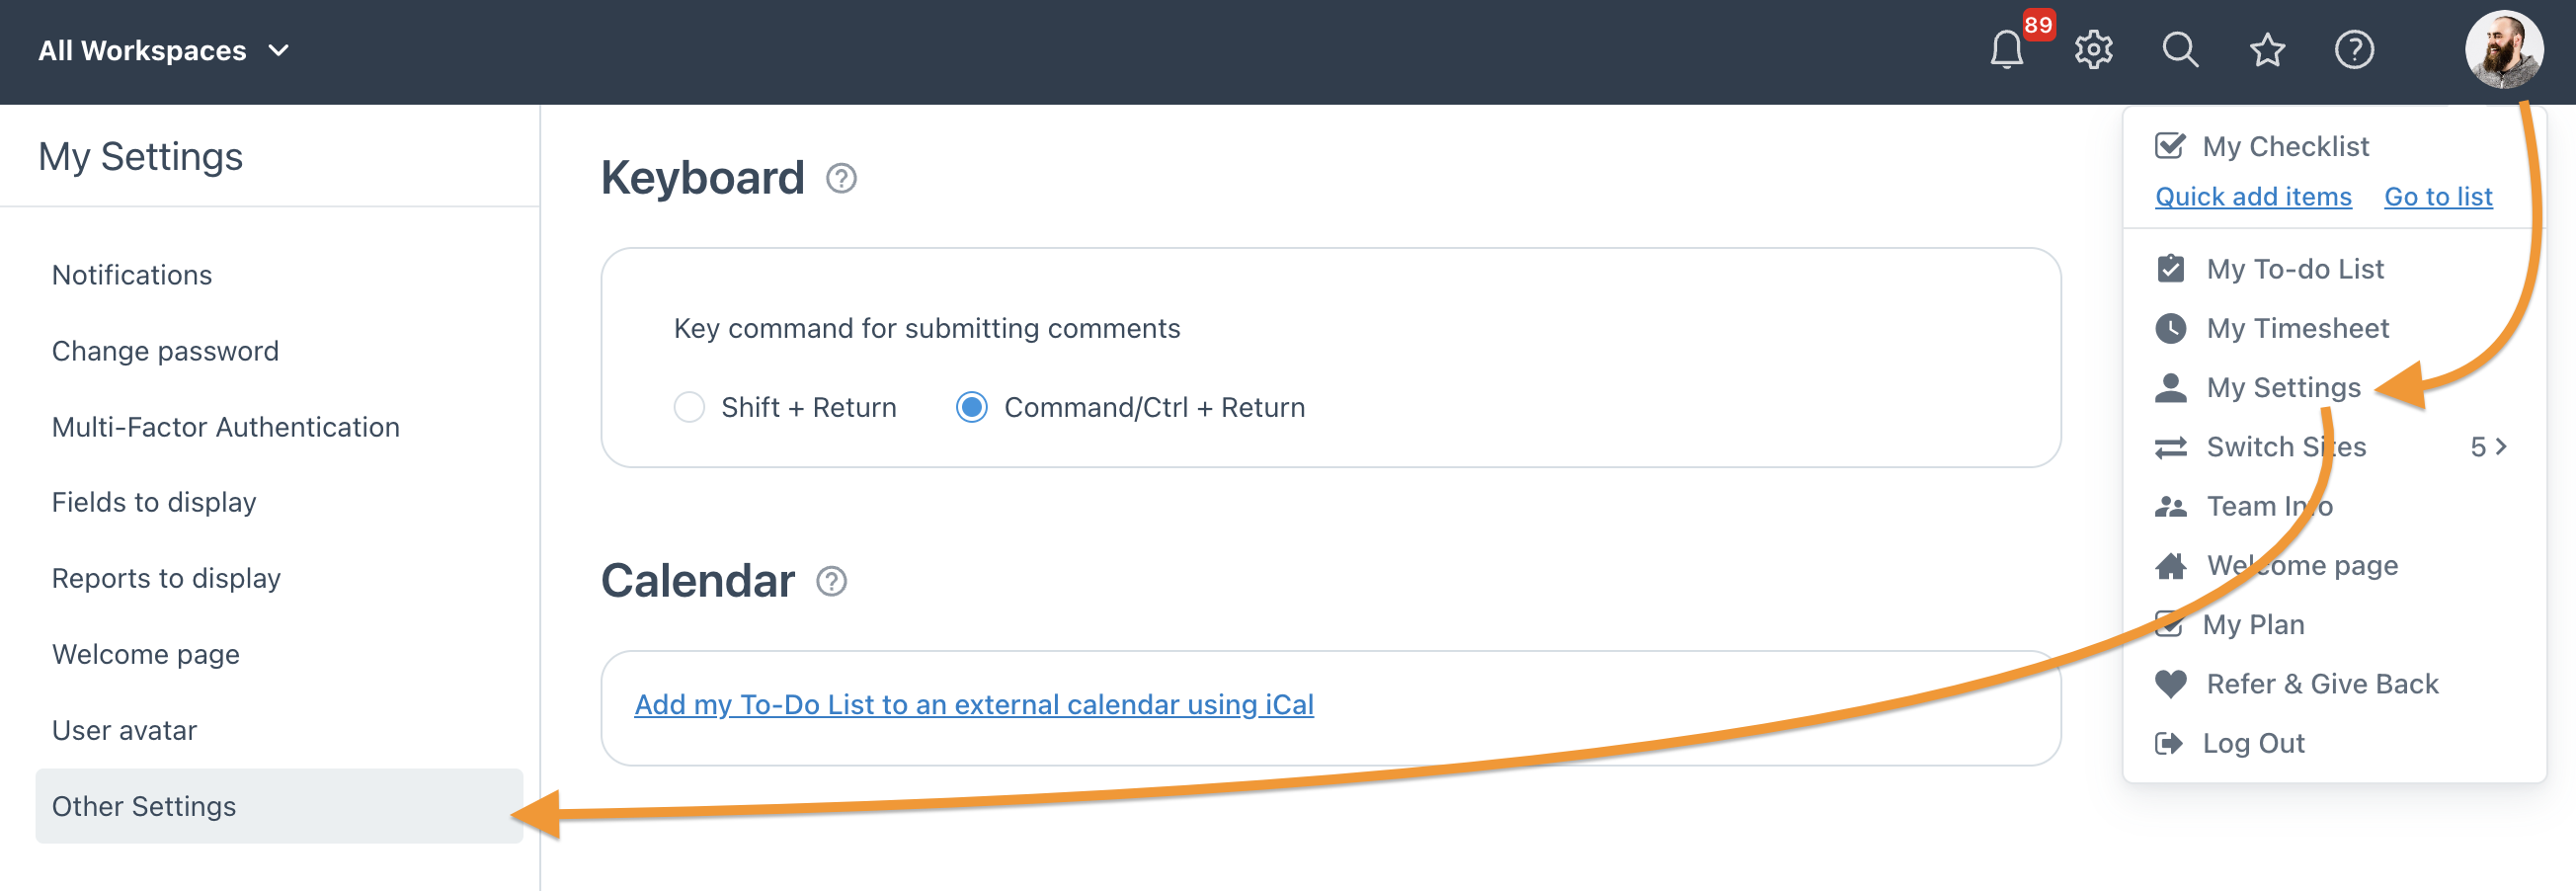
Task: Open My Settings from the profile menu
Action: click(2283, 387)
